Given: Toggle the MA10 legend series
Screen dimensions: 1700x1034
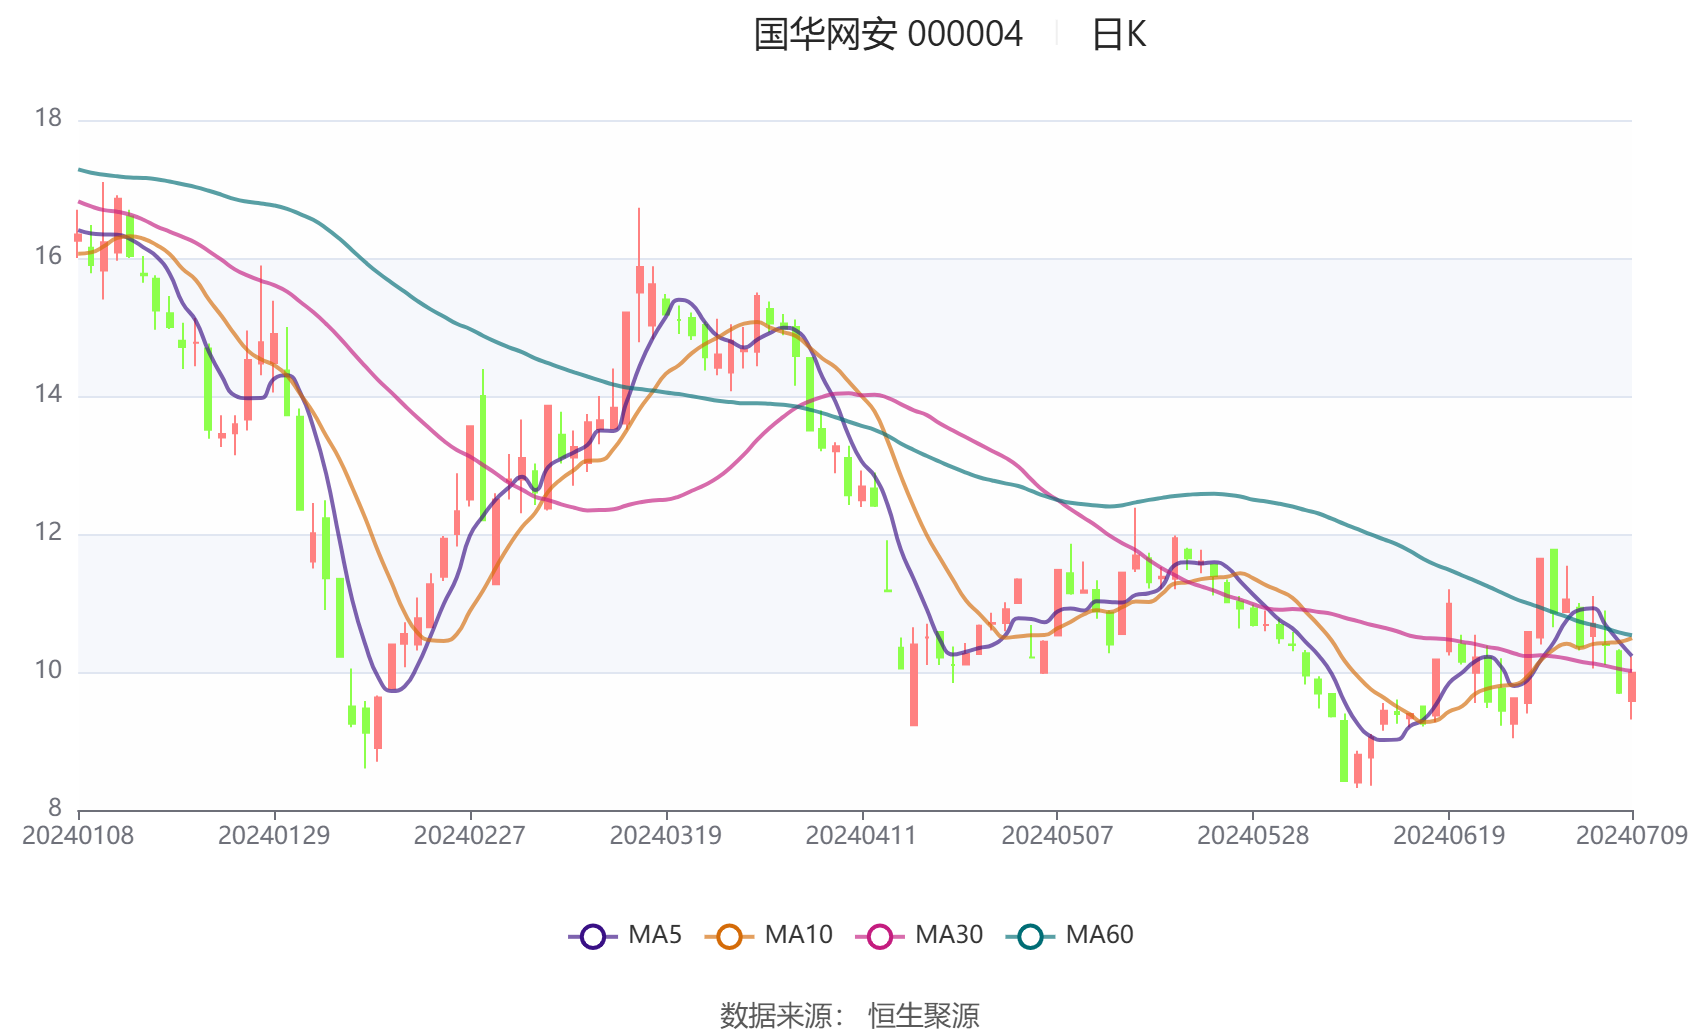Looking at the screenshot, I should click(x=768, y=936).
